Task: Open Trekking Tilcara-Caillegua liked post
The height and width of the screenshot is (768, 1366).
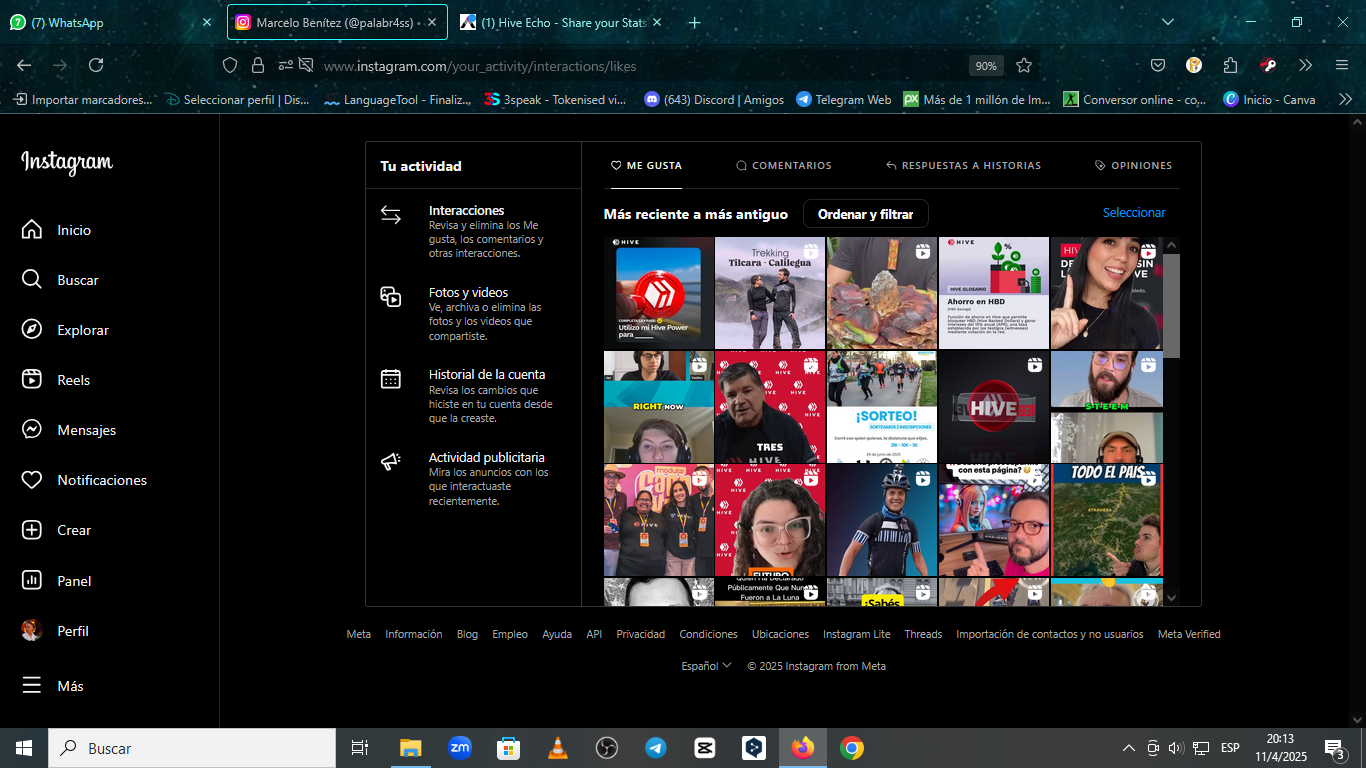Action: 770,293
